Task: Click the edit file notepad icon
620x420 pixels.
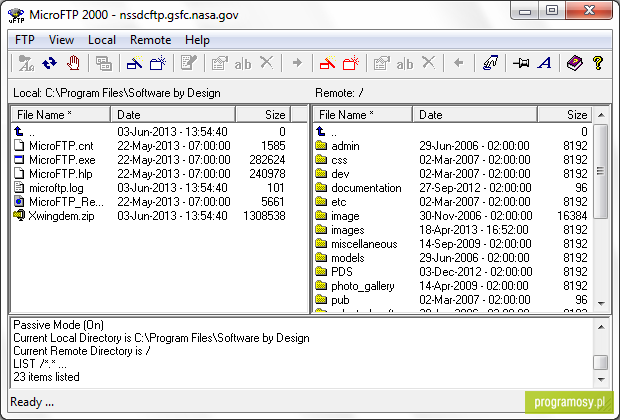Action: point(189,63)
